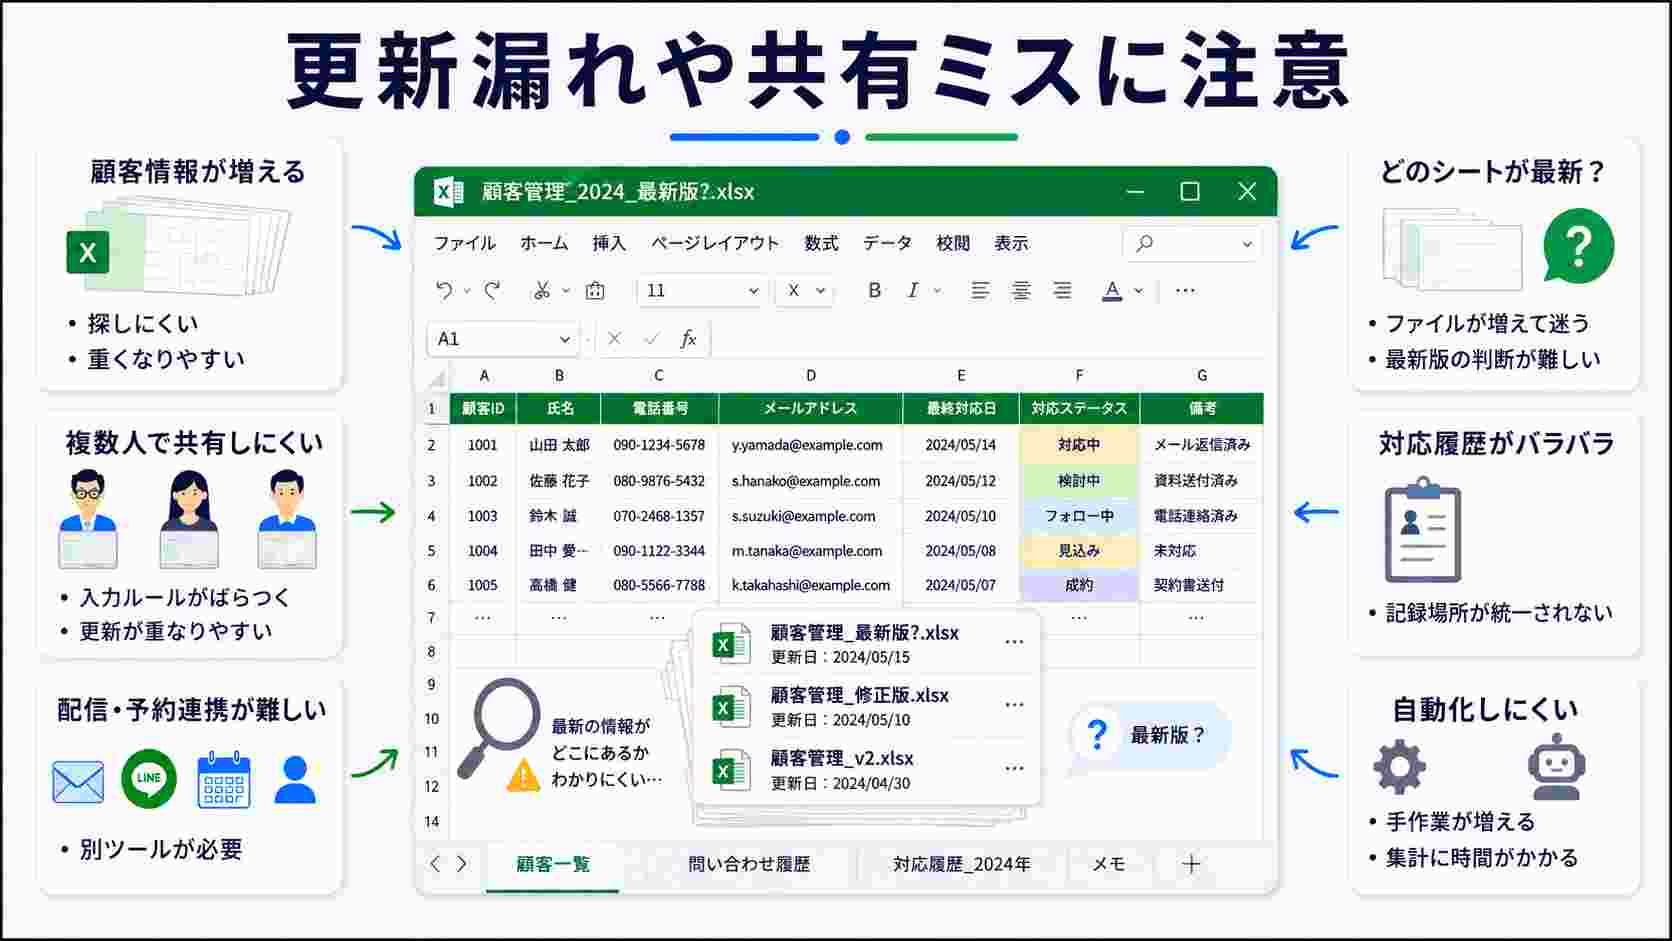The image size is (1672, 941).
Task: Click the LINE icon in left panel
Action: pos(148,779)
